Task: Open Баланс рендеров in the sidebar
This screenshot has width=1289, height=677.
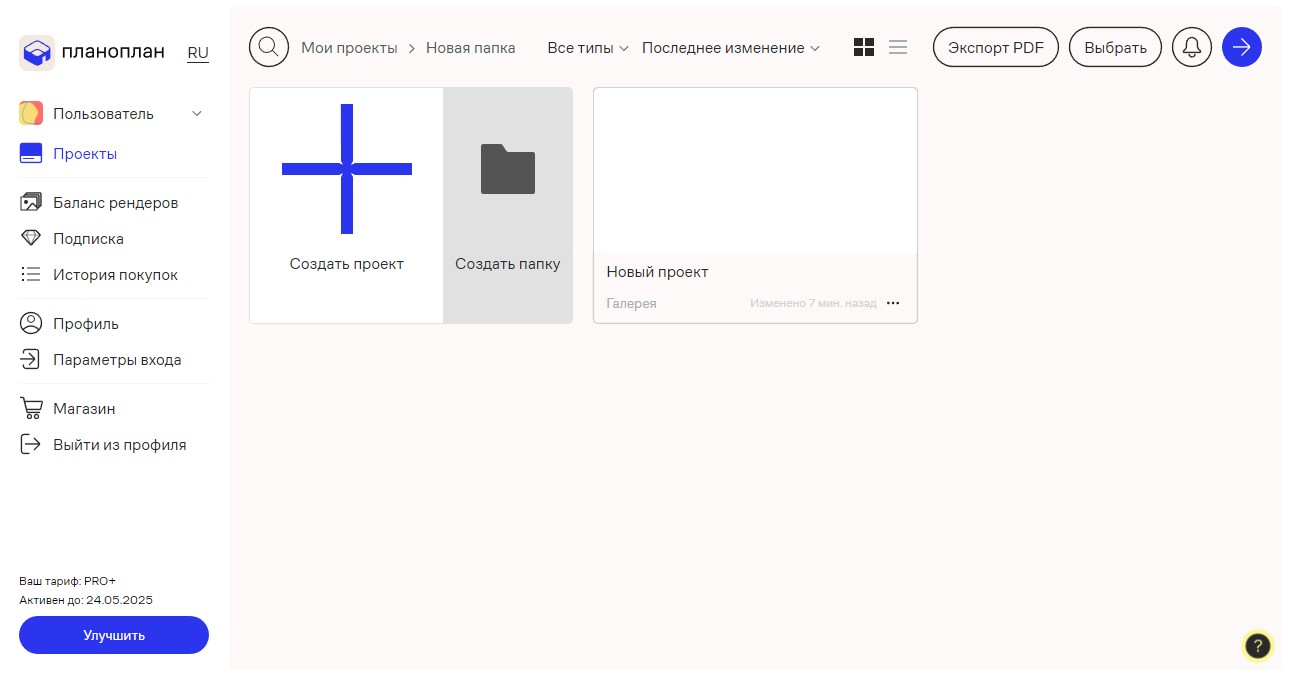Action: [115, 202]
